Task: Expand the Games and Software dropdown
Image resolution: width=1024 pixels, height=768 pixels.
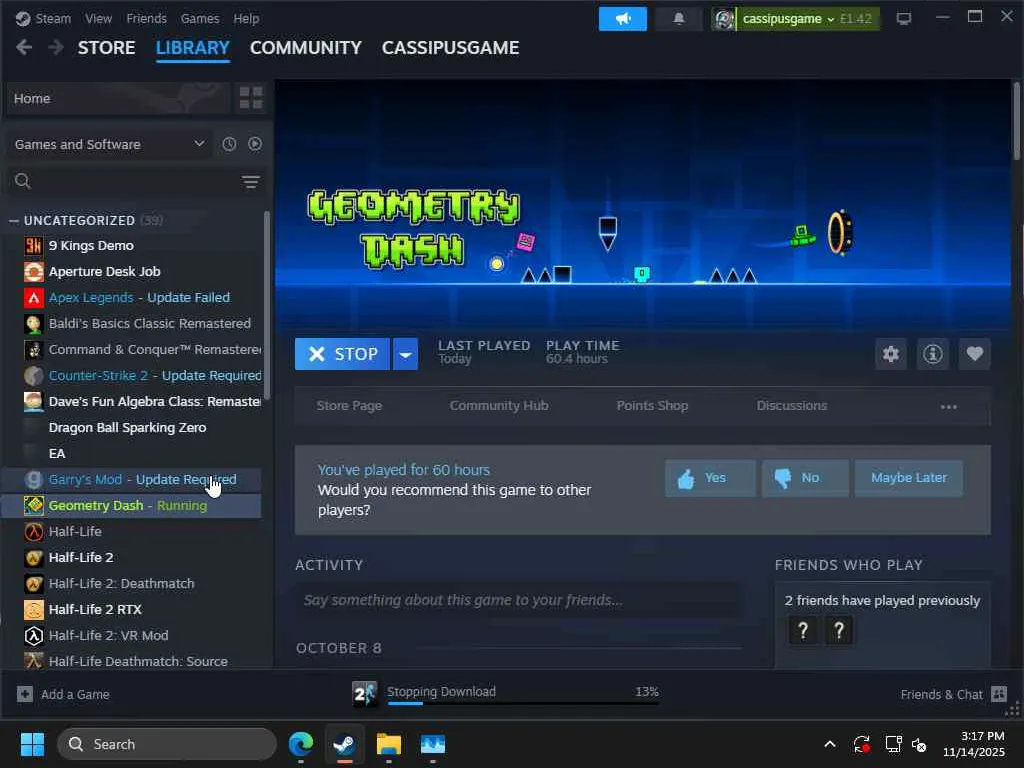Action: point(109,144)
